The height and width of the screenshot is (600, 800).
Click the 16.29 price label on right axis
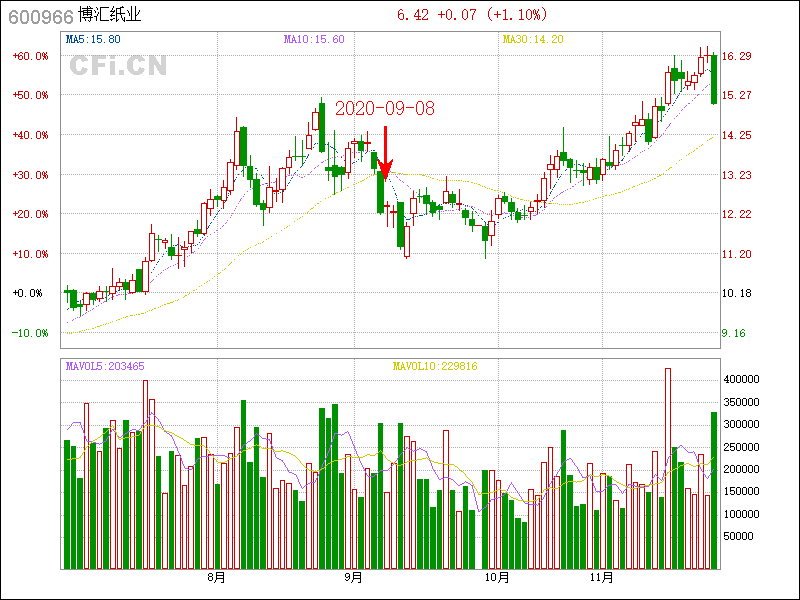(x=737, y=56)
